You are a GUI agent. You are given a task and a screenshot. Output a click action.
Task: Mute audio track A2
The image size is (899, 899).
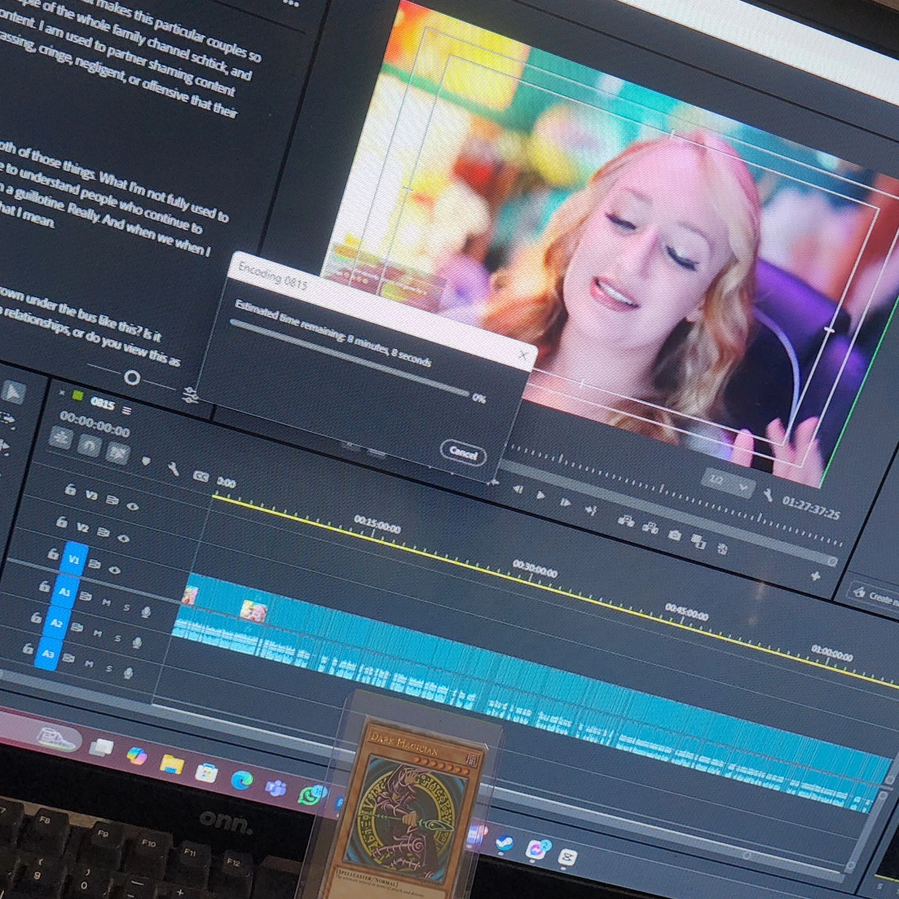coord(97,633)
